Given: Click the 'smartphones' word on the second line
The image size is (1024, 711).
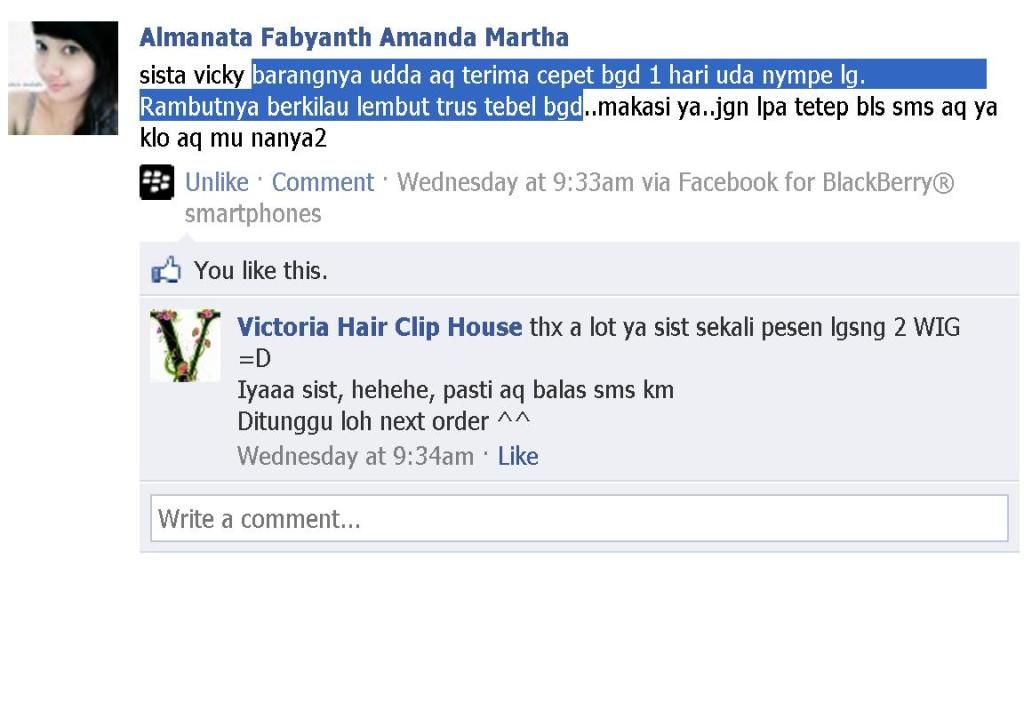Looking at the screenshot, I should coord(253,214).
